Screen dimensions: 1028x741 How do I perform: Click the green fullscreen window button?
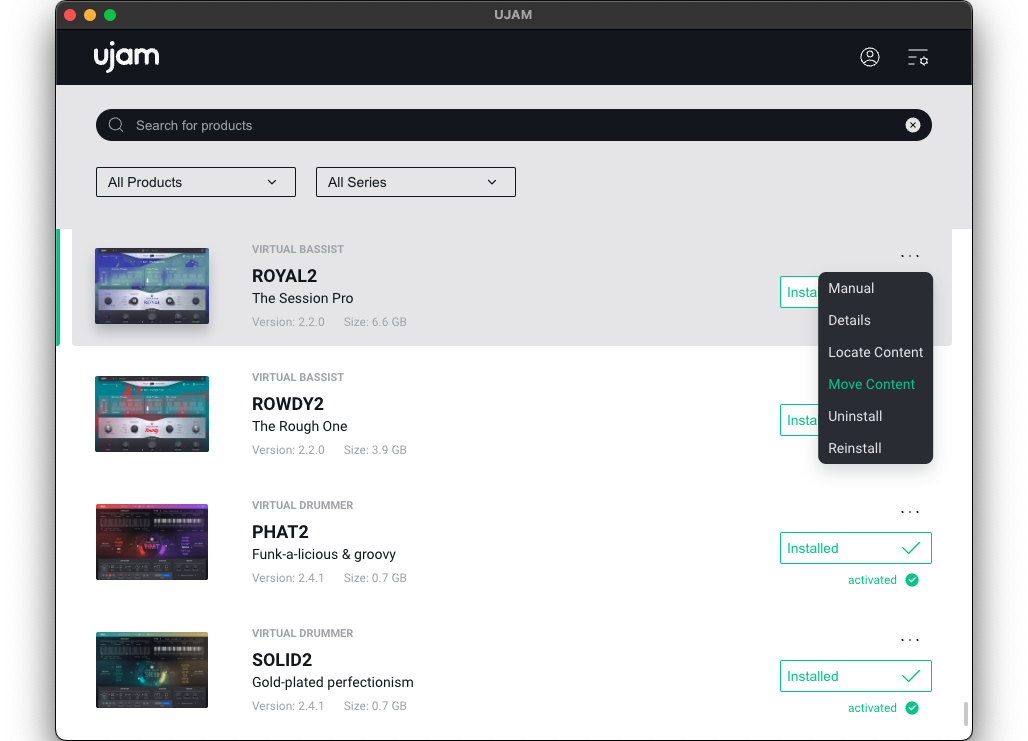[x=110, y=15]
